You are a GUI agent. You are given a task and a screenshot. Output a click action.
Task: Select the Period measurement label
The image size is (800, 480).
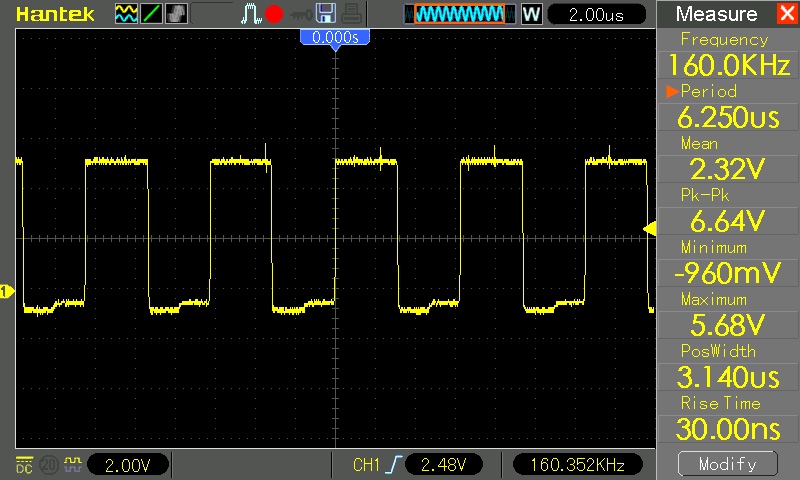709,91
